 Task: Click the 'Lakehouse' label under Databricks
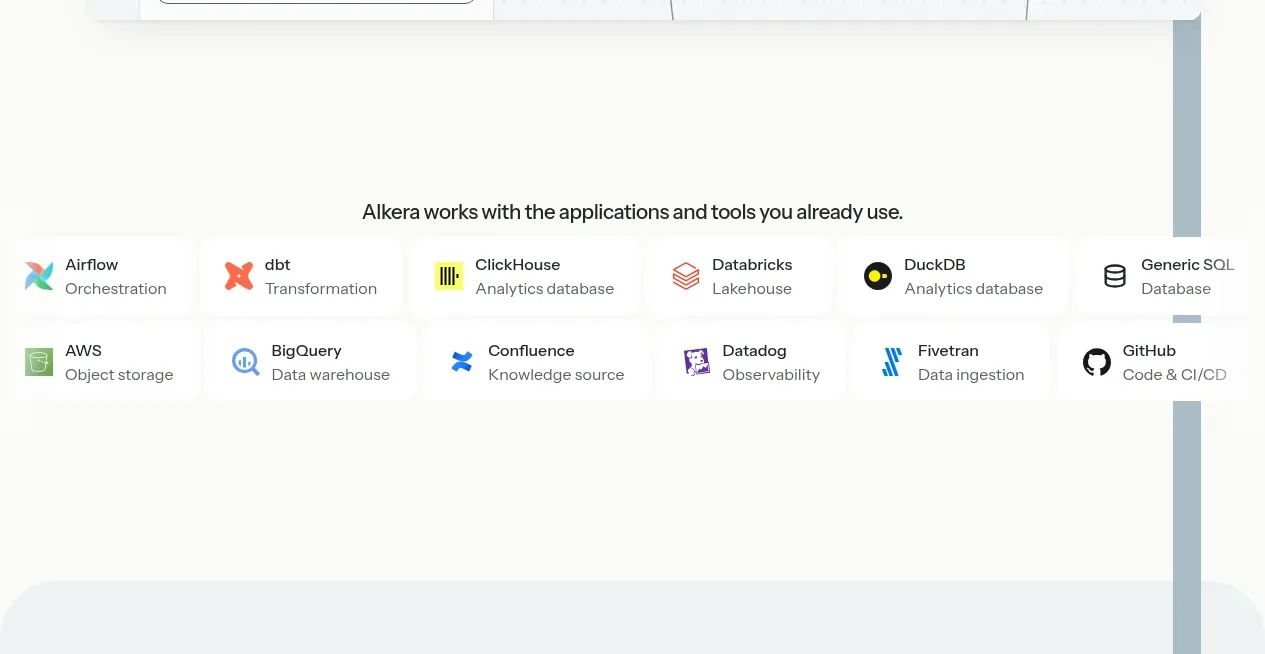[752, 289]
